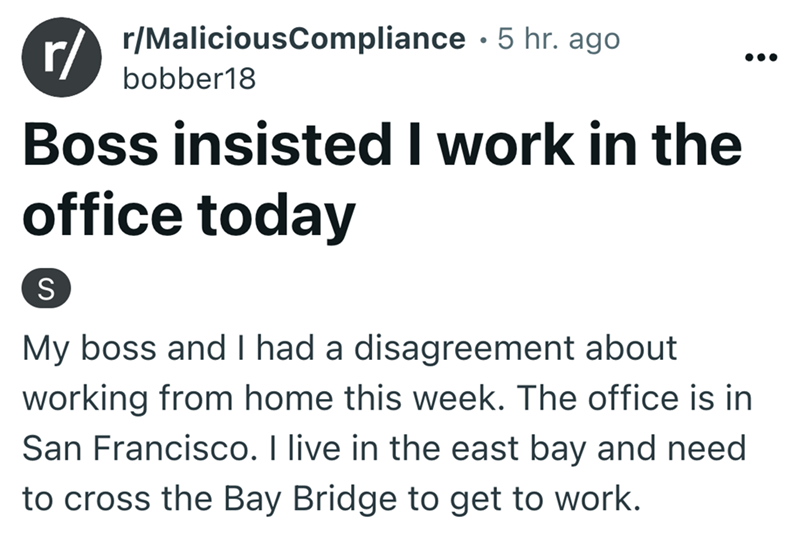Visit the r/MaliciousCompliance subreddit link

[x=292, y=39]
